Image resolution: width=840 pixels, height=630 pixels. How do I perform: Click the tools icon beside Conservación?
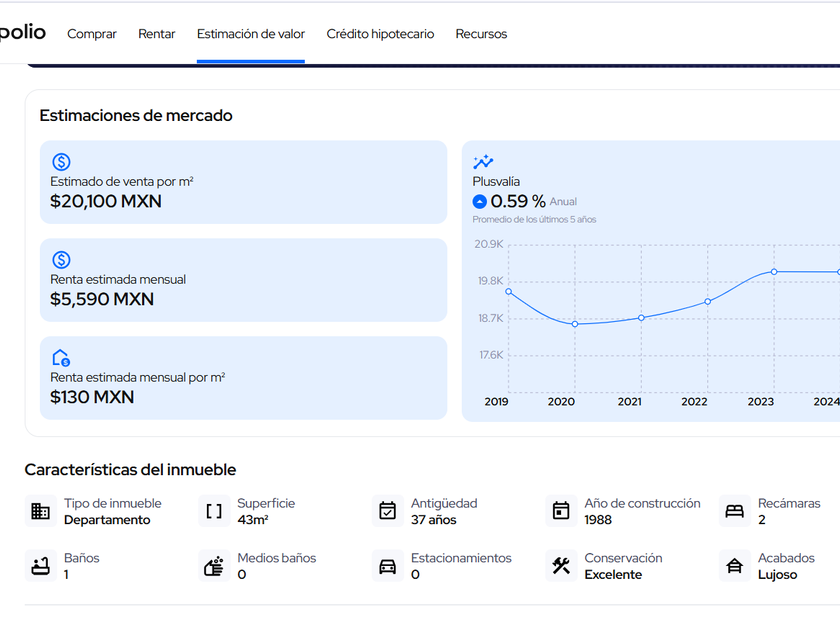pyautogui.click(x=561, y=566)
